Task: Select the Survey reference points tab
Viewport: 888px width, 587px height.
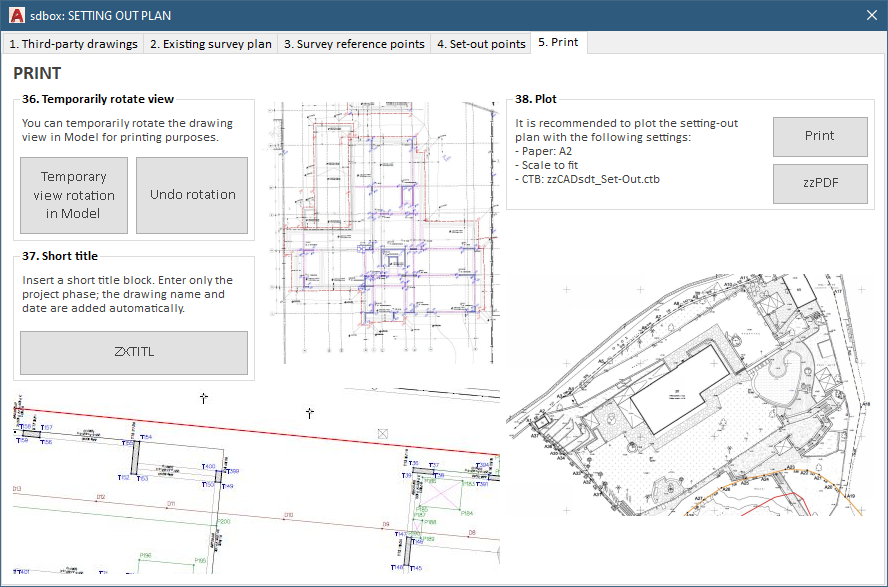Action: tap(354, 44)
